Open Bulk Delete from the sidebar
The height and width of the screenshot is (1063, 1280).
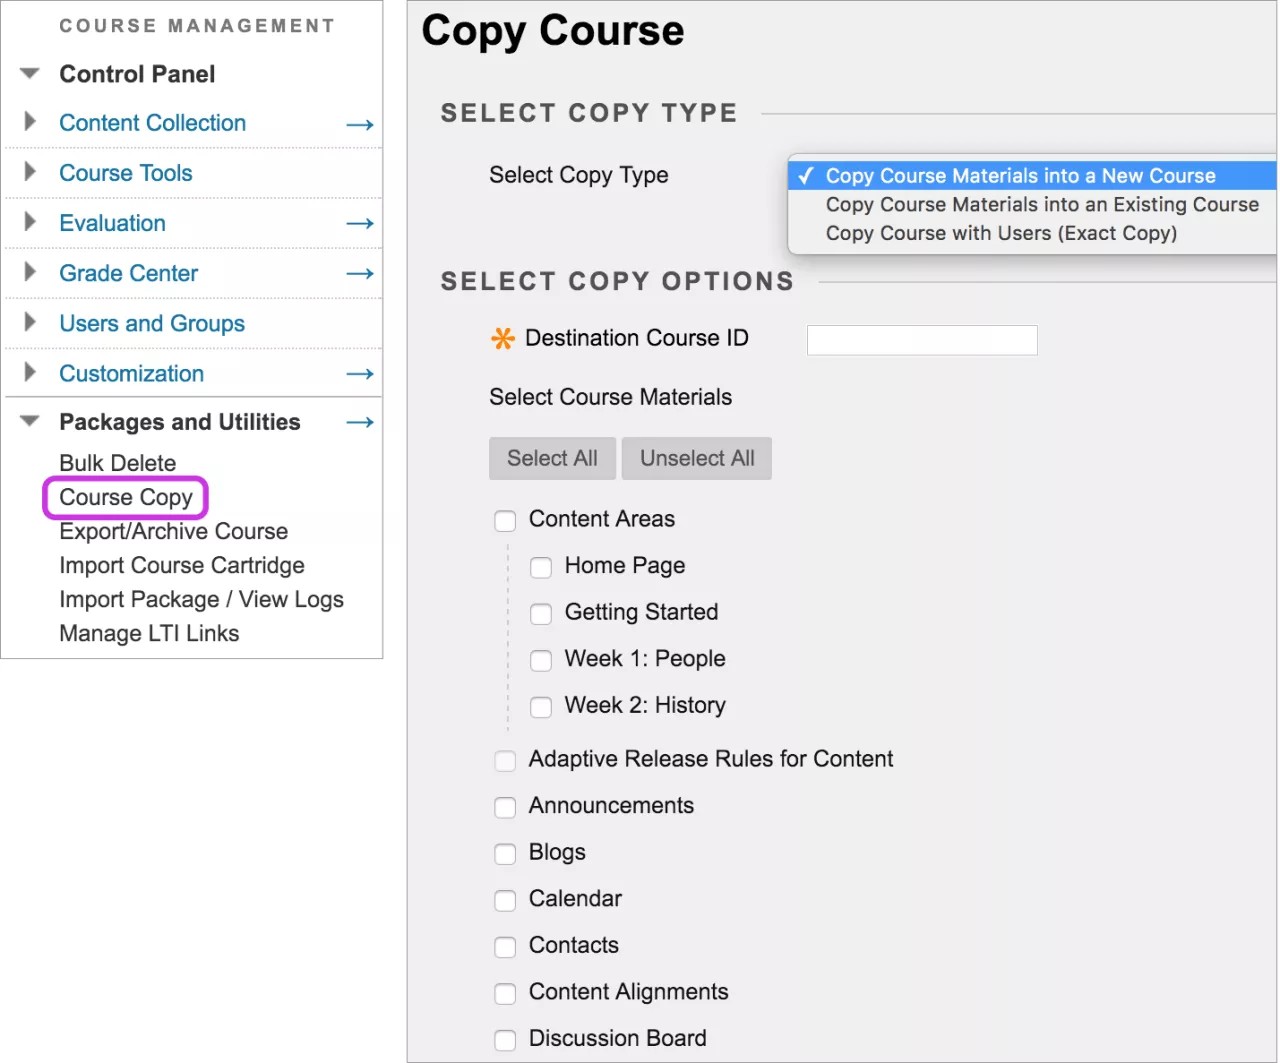coord(117,463)
